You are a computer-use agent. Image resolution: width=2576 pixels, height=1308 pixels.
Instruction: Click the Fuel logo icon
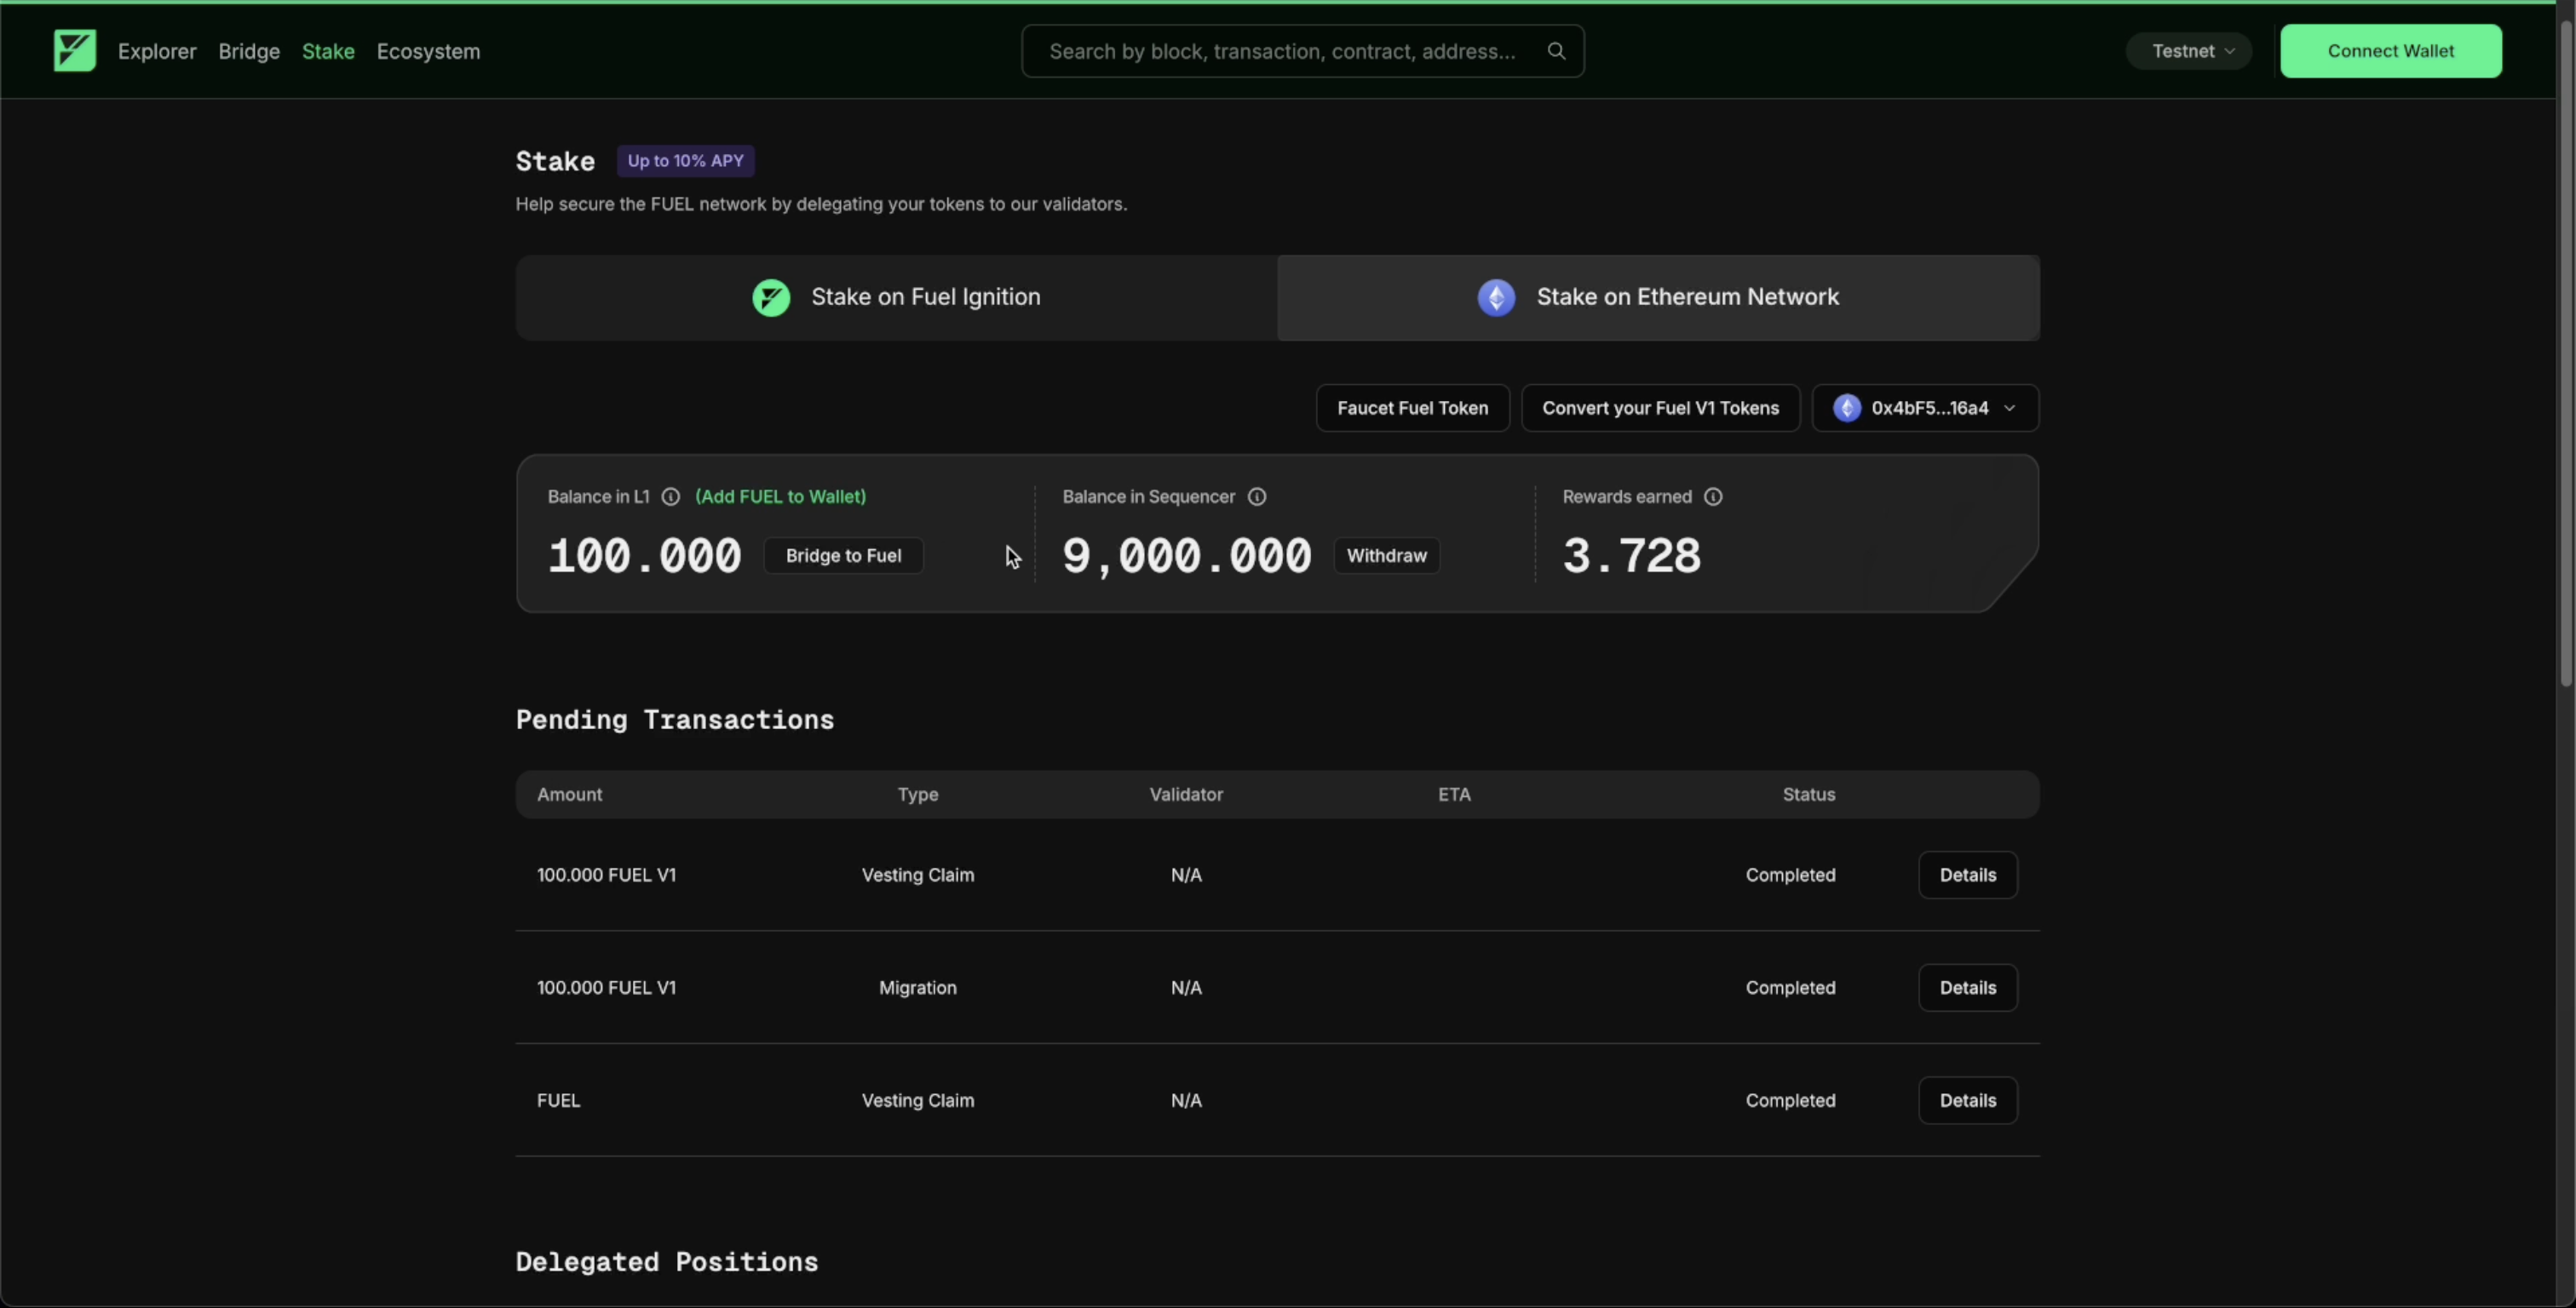75,51
